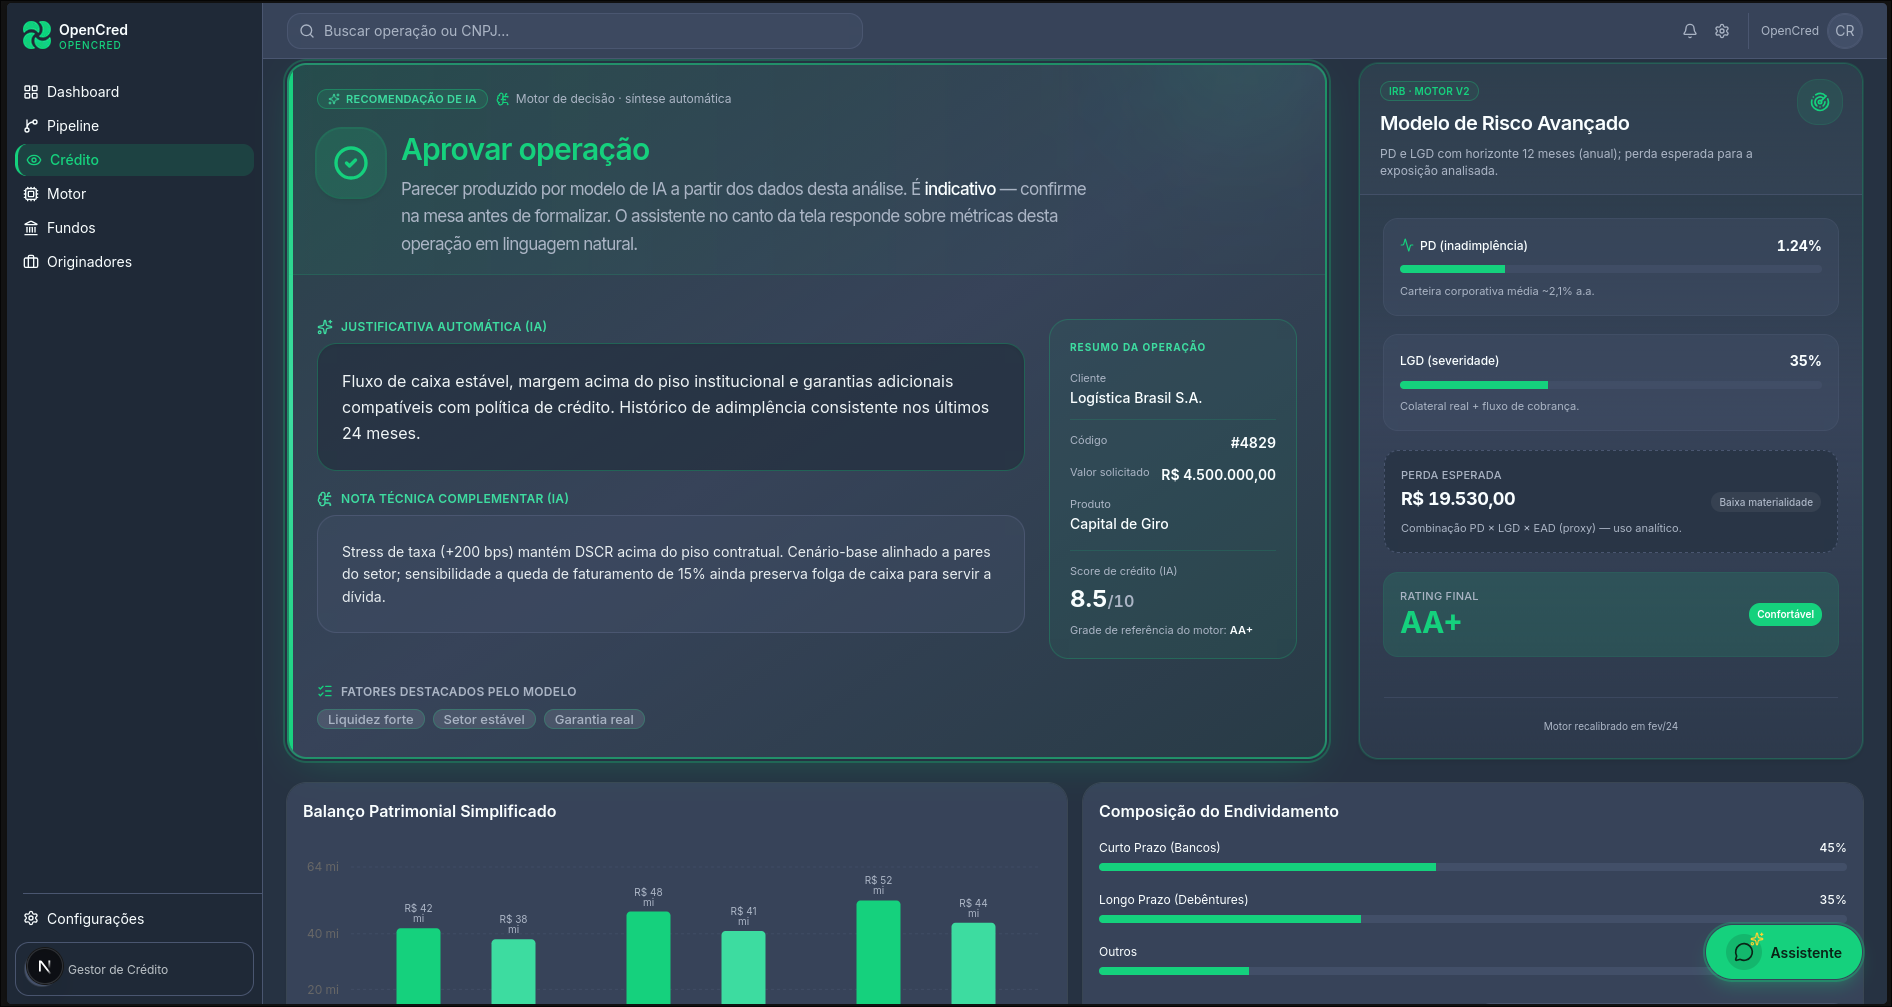Click the 8.5/10 credit score

click(1102, 599)
